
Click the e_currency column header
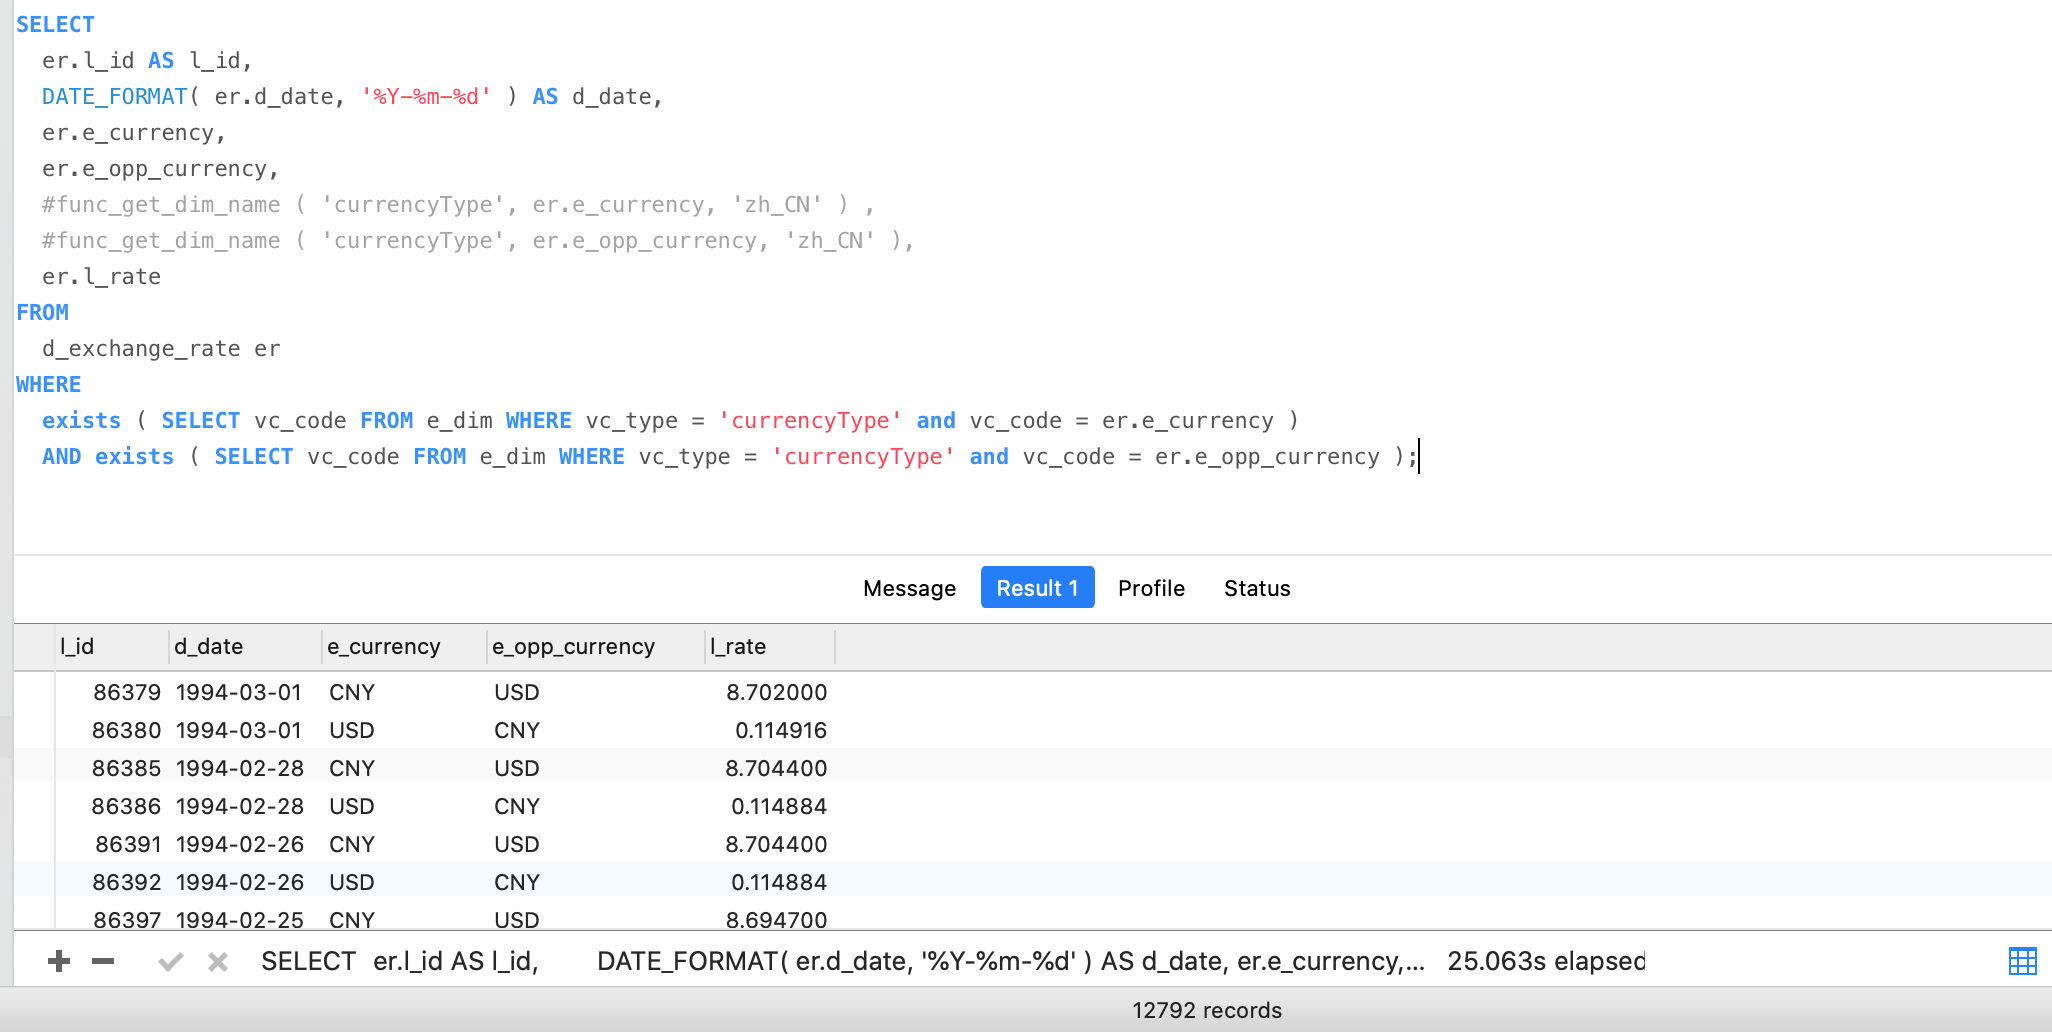click(404, 647)
